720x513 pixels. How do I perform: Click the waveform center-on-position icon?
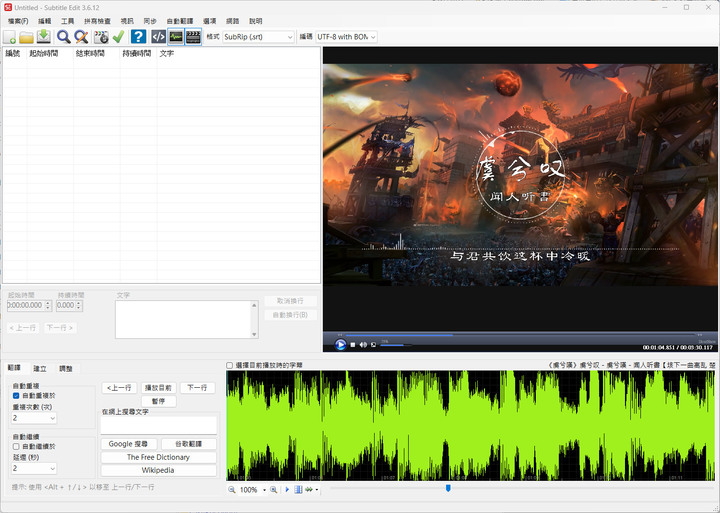[x=298, y=490]
